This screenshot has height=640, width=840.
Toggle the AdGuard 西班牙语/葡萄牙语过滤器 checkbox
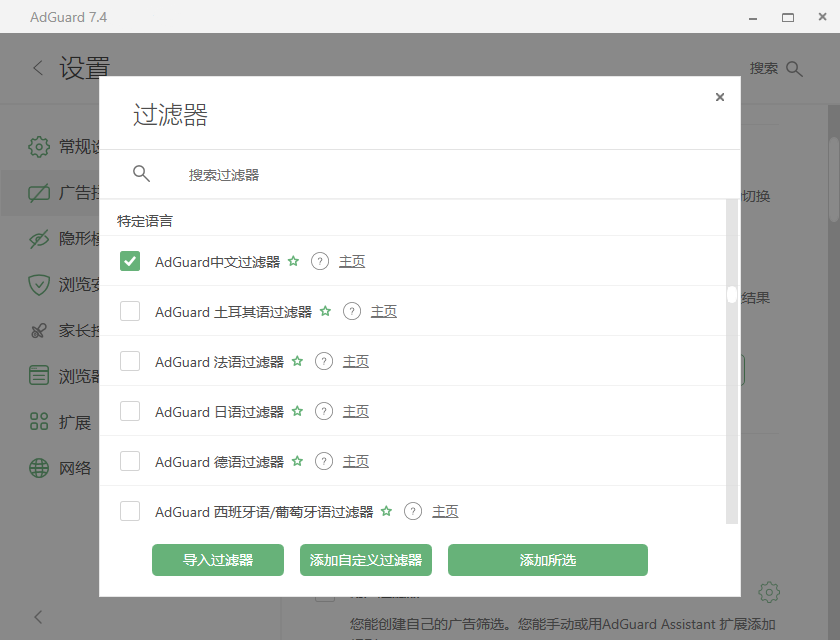point(130,511)
